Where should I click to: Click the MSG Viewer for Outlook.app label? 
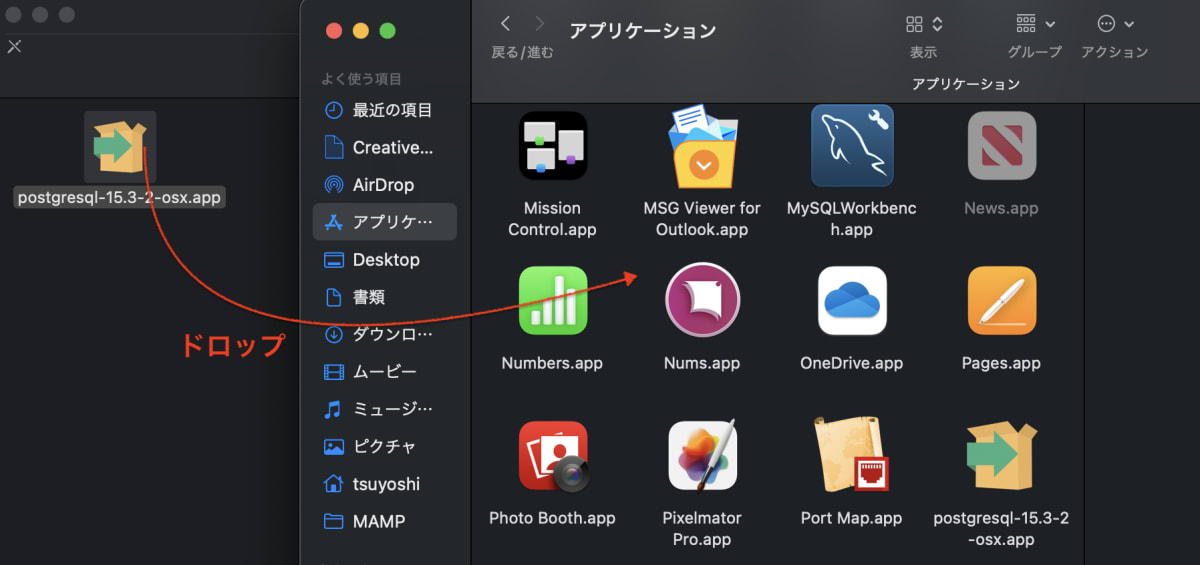click(x=702, y=219)
